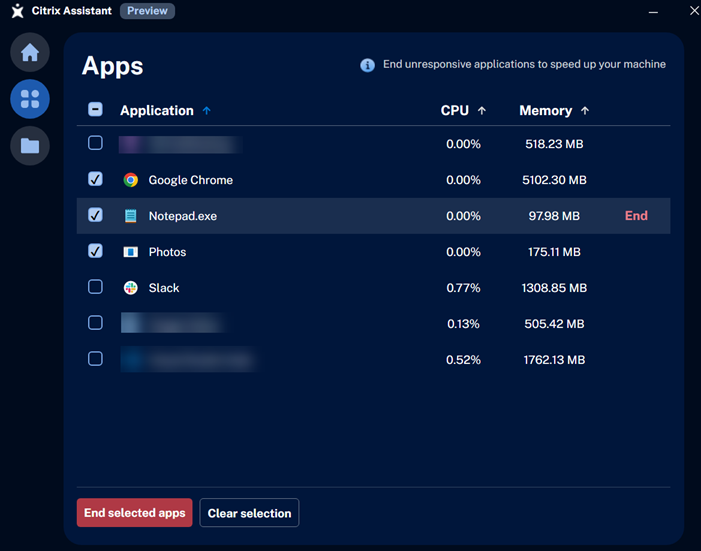Screen dimensions: 701x551
Task: Click the Preview badge in title bar
Action: [147, 12]
